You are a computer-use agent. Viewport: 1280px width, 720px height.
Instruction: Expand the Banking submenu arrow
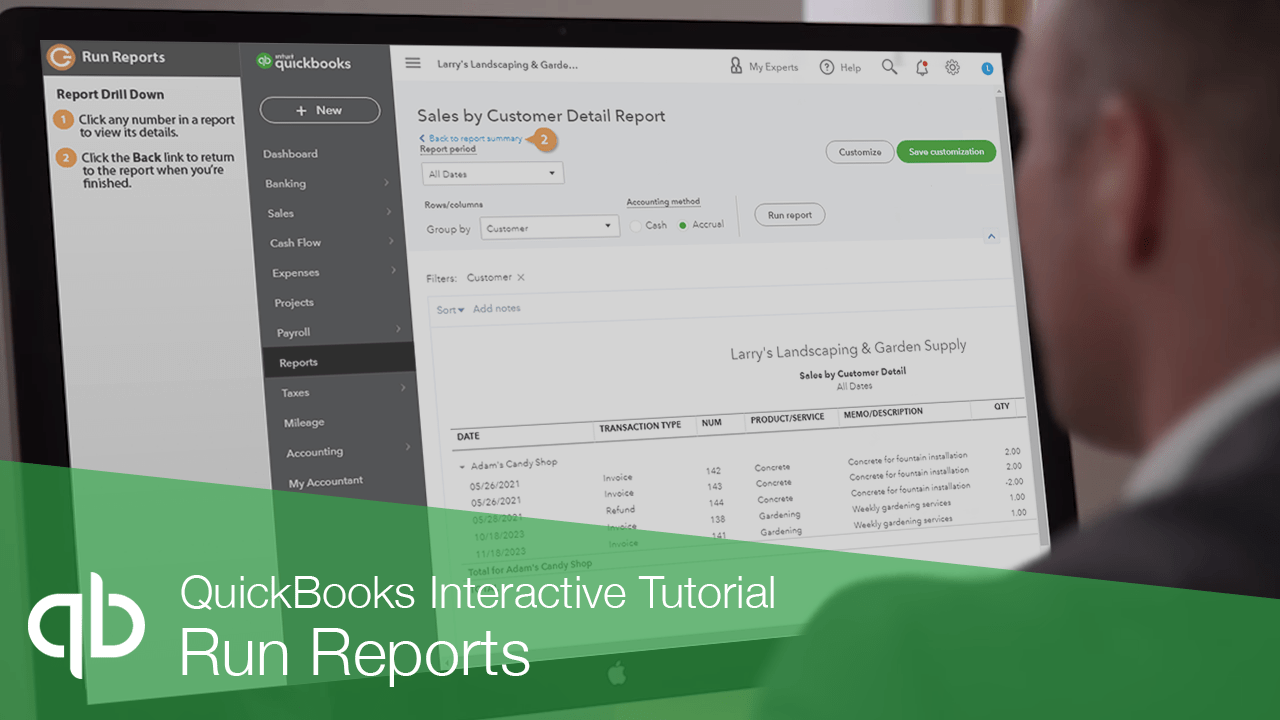pyautogui.click(x=386, y=183)
